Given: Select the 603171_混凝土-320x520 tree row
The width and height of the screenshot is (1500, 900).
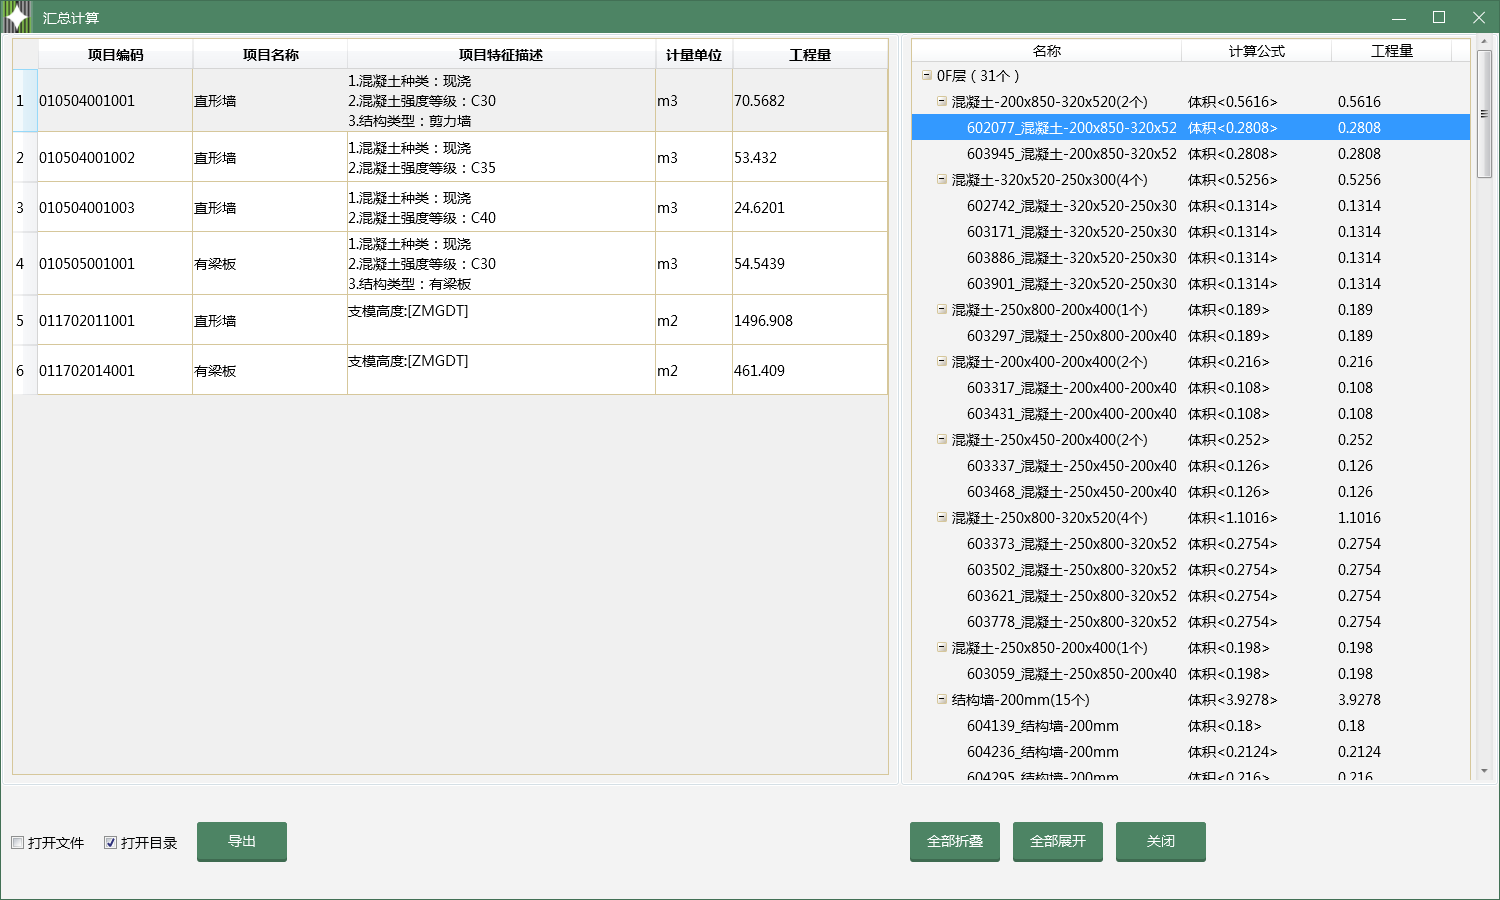Looking at the screenshot, I should [x=1191, y=231].
